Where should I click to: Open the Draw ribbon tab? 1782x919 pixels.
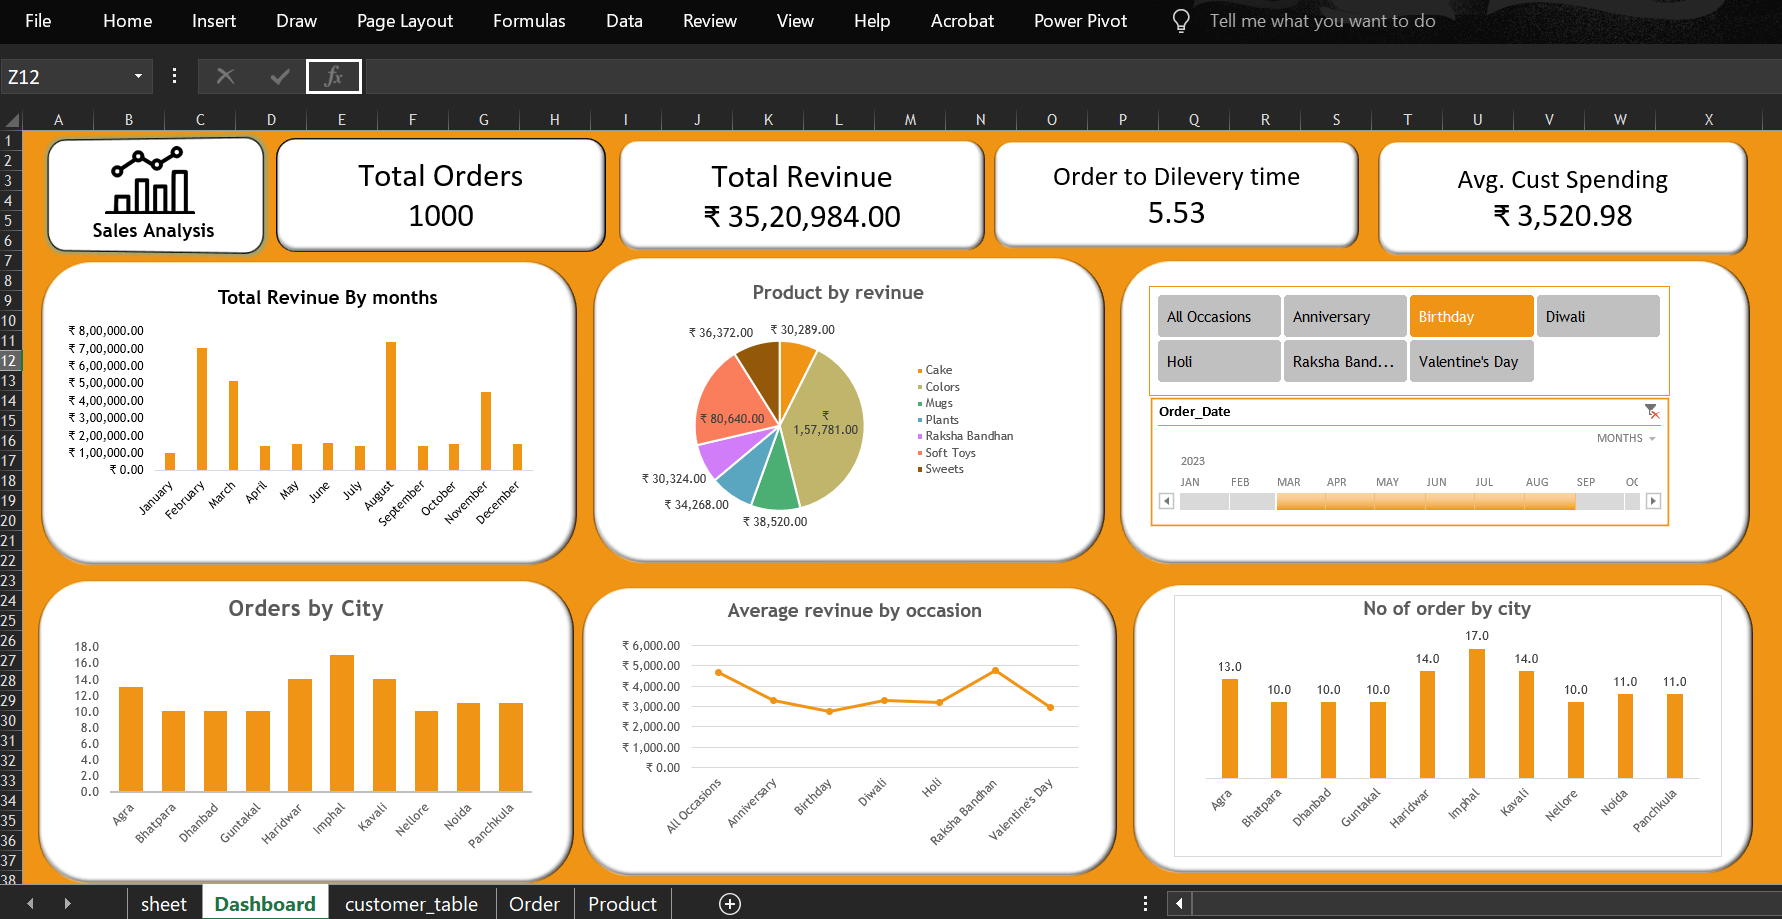[297, 21]
